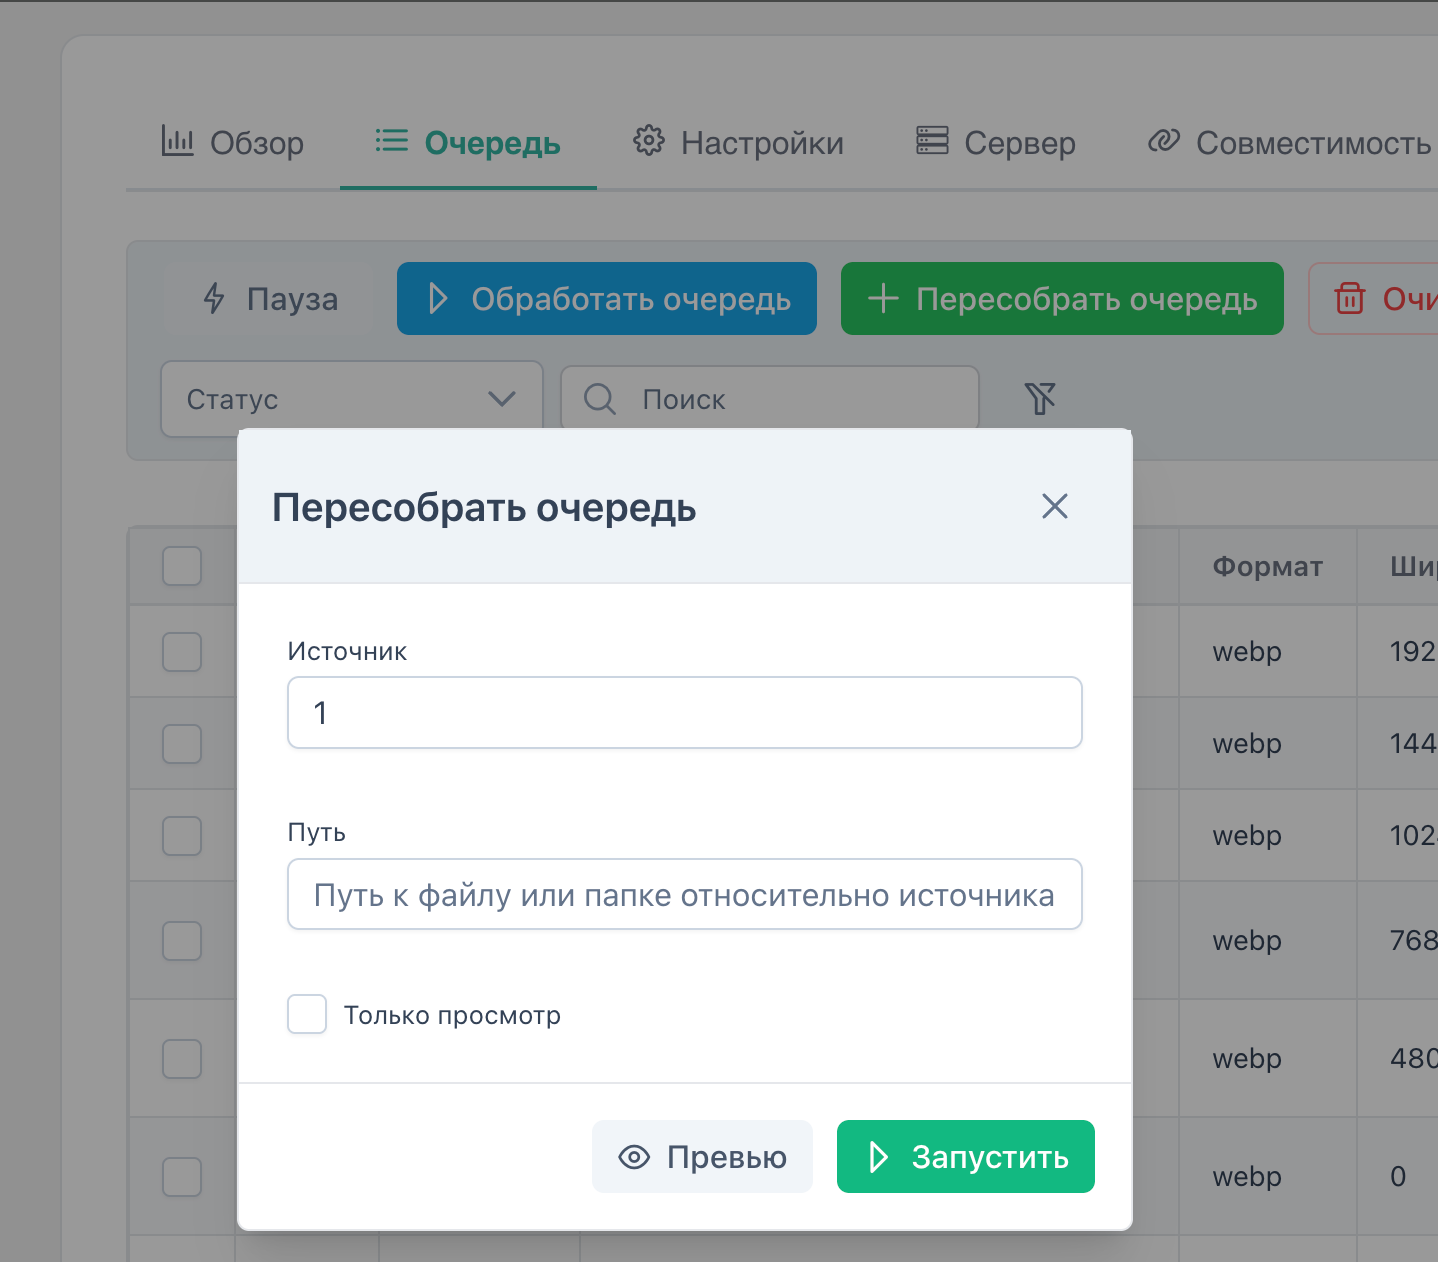This screenshot has width=1438, height=1262.
Task: Click the Превью button
Action: tap(702, 1157)
